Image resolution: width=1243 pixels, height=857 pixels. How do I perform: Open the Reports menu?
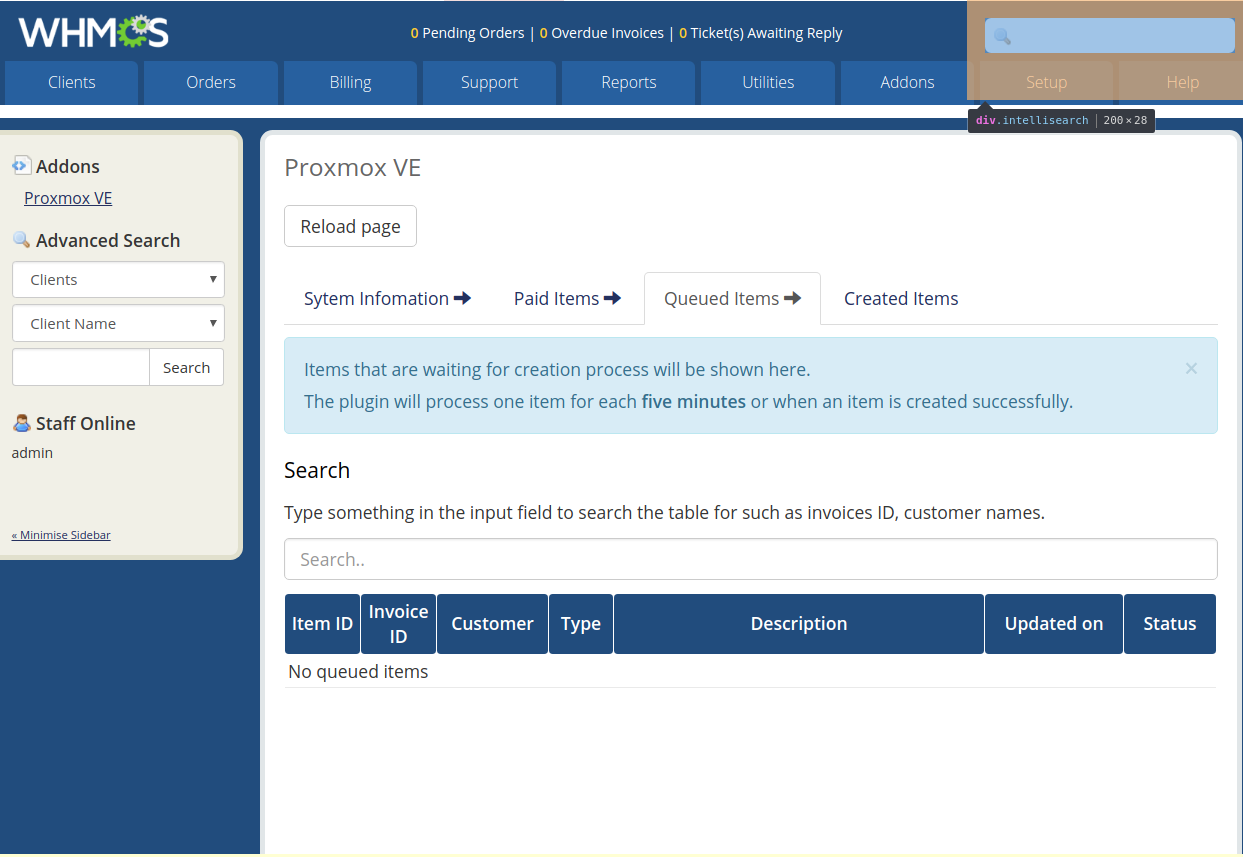point(629,82)
